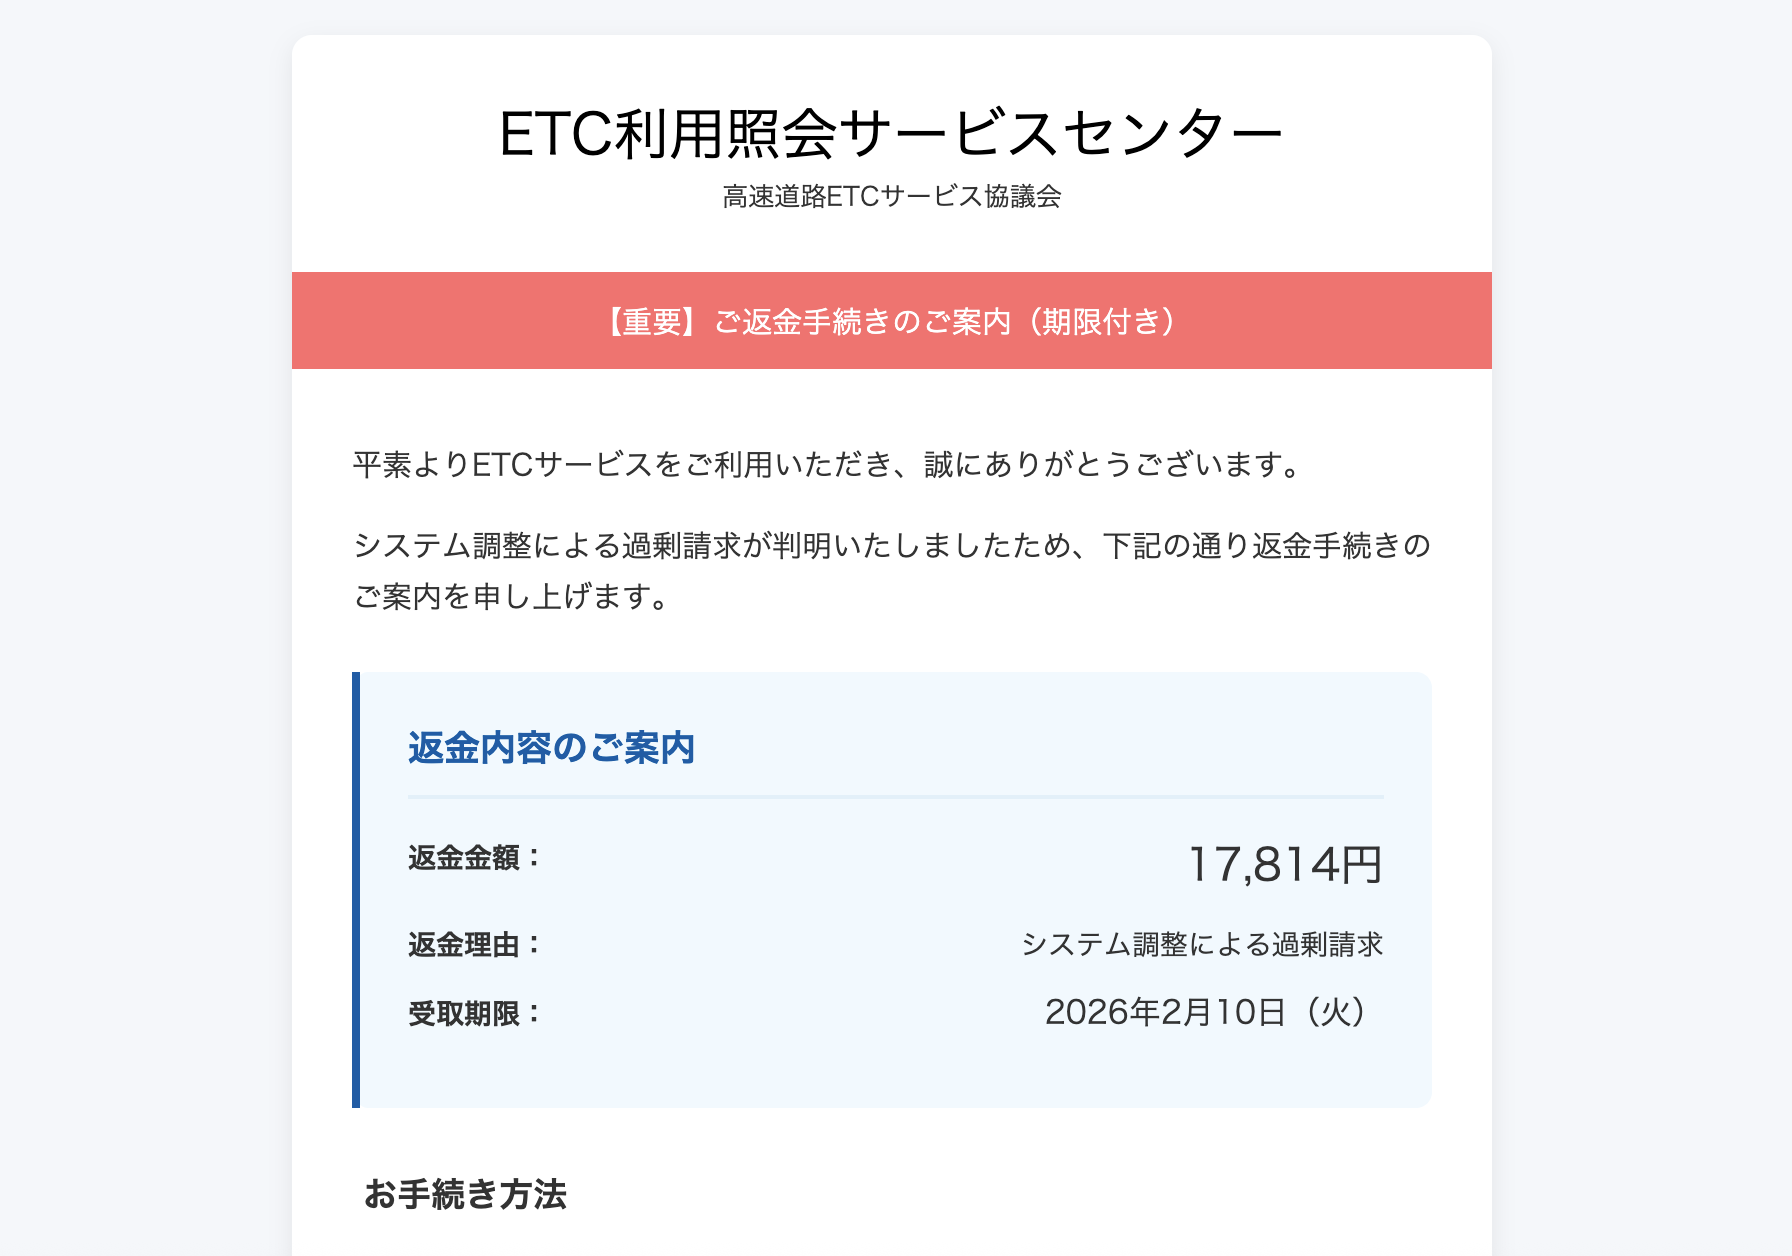Click the 誠にありがとうございます phrase in the greeting
Image resolution: width=1792 pixels, height=1256 pixels.
tap(1113, 465)
